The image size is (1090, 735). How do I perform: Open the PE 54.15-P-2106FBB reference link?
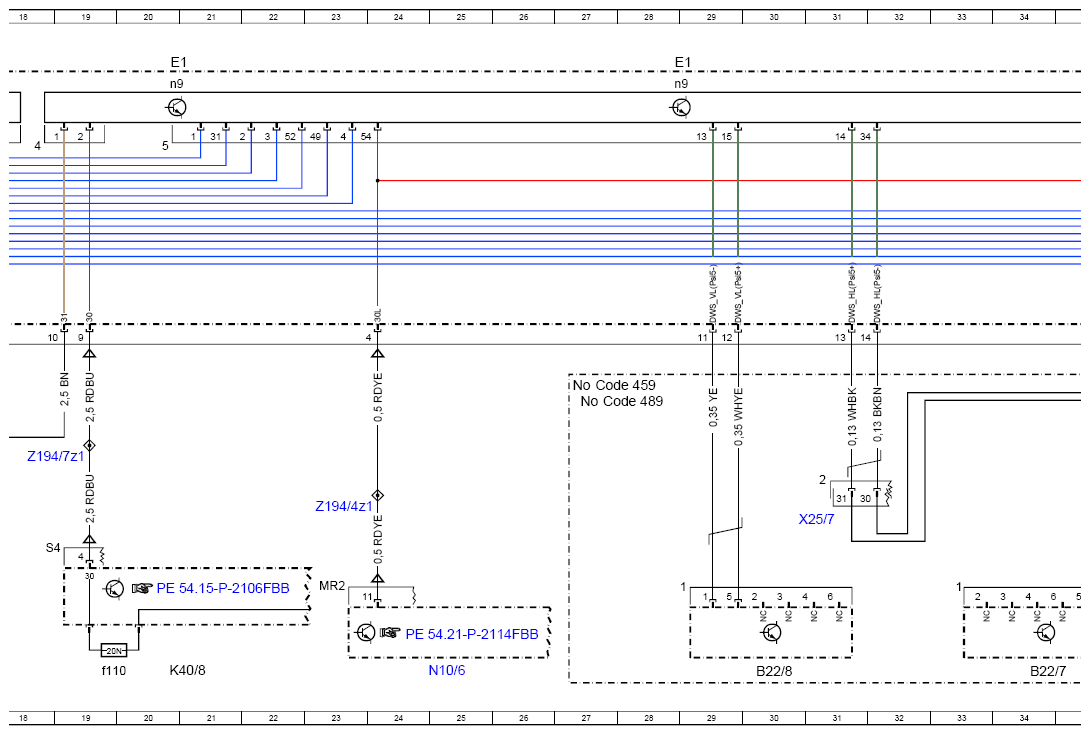click(x=222, y=588)
